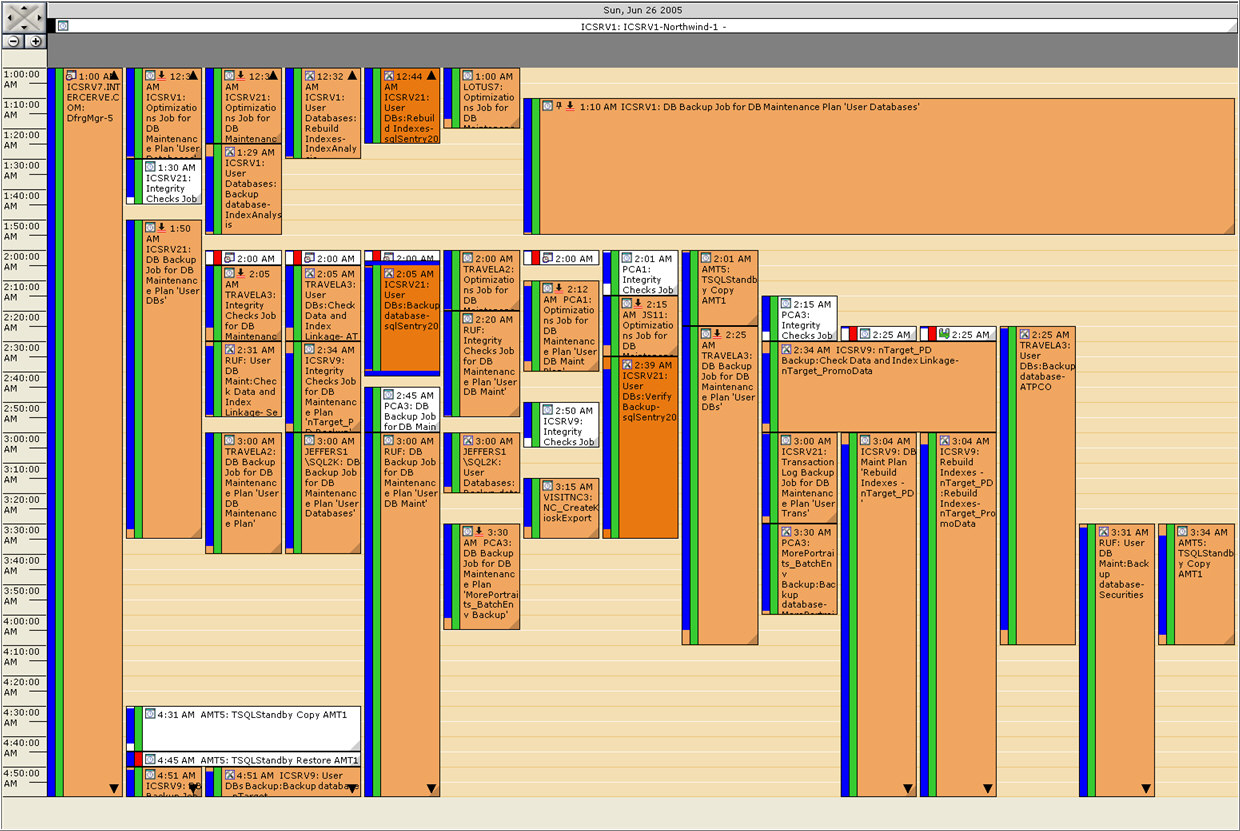Select the 2:39 AM ICSRV21 Verify Backup-sqlSentry20 event
The image size is (1240, 831).
[640, 447]
